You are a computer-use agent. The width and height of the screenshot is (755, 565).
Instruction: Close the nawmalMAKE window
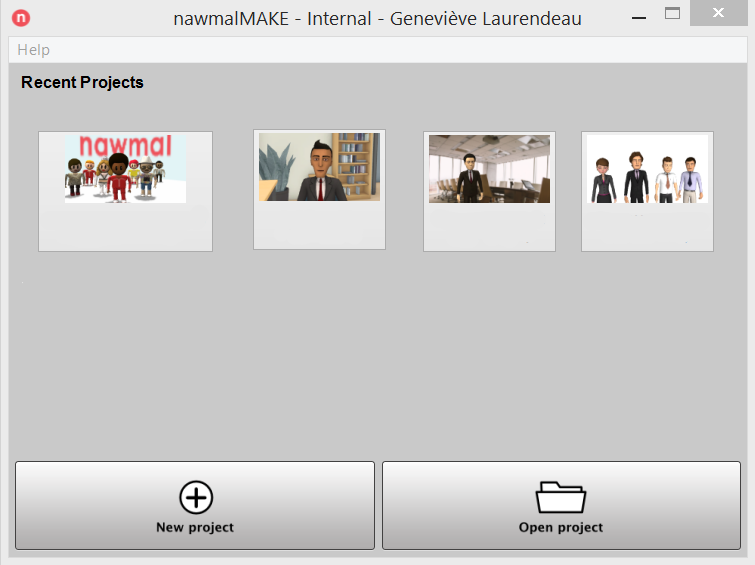(718, 13)
